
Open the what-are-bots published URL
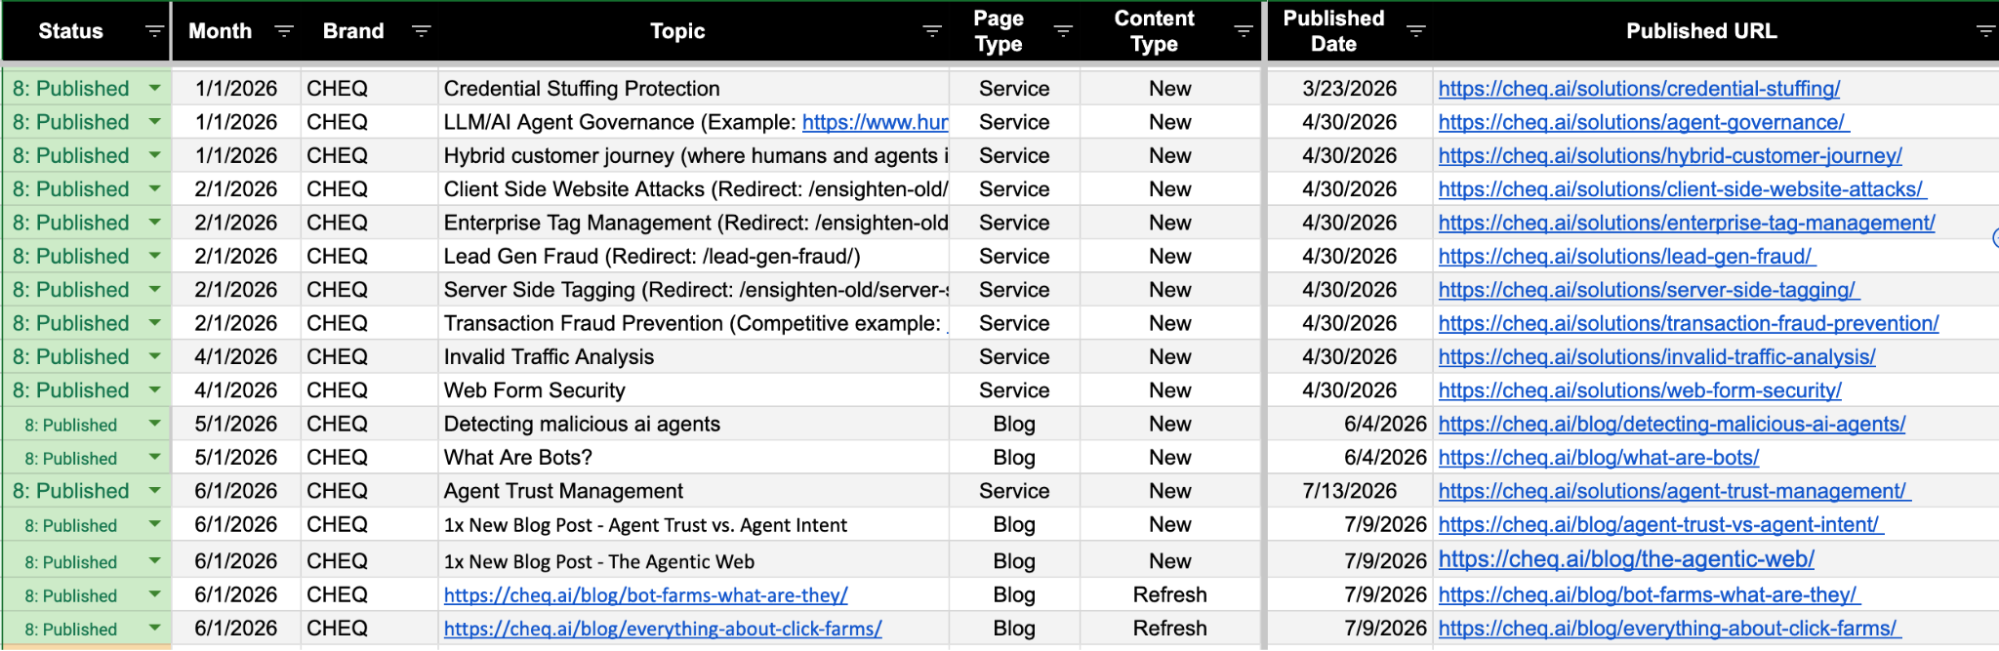(x=1599, y=457)
